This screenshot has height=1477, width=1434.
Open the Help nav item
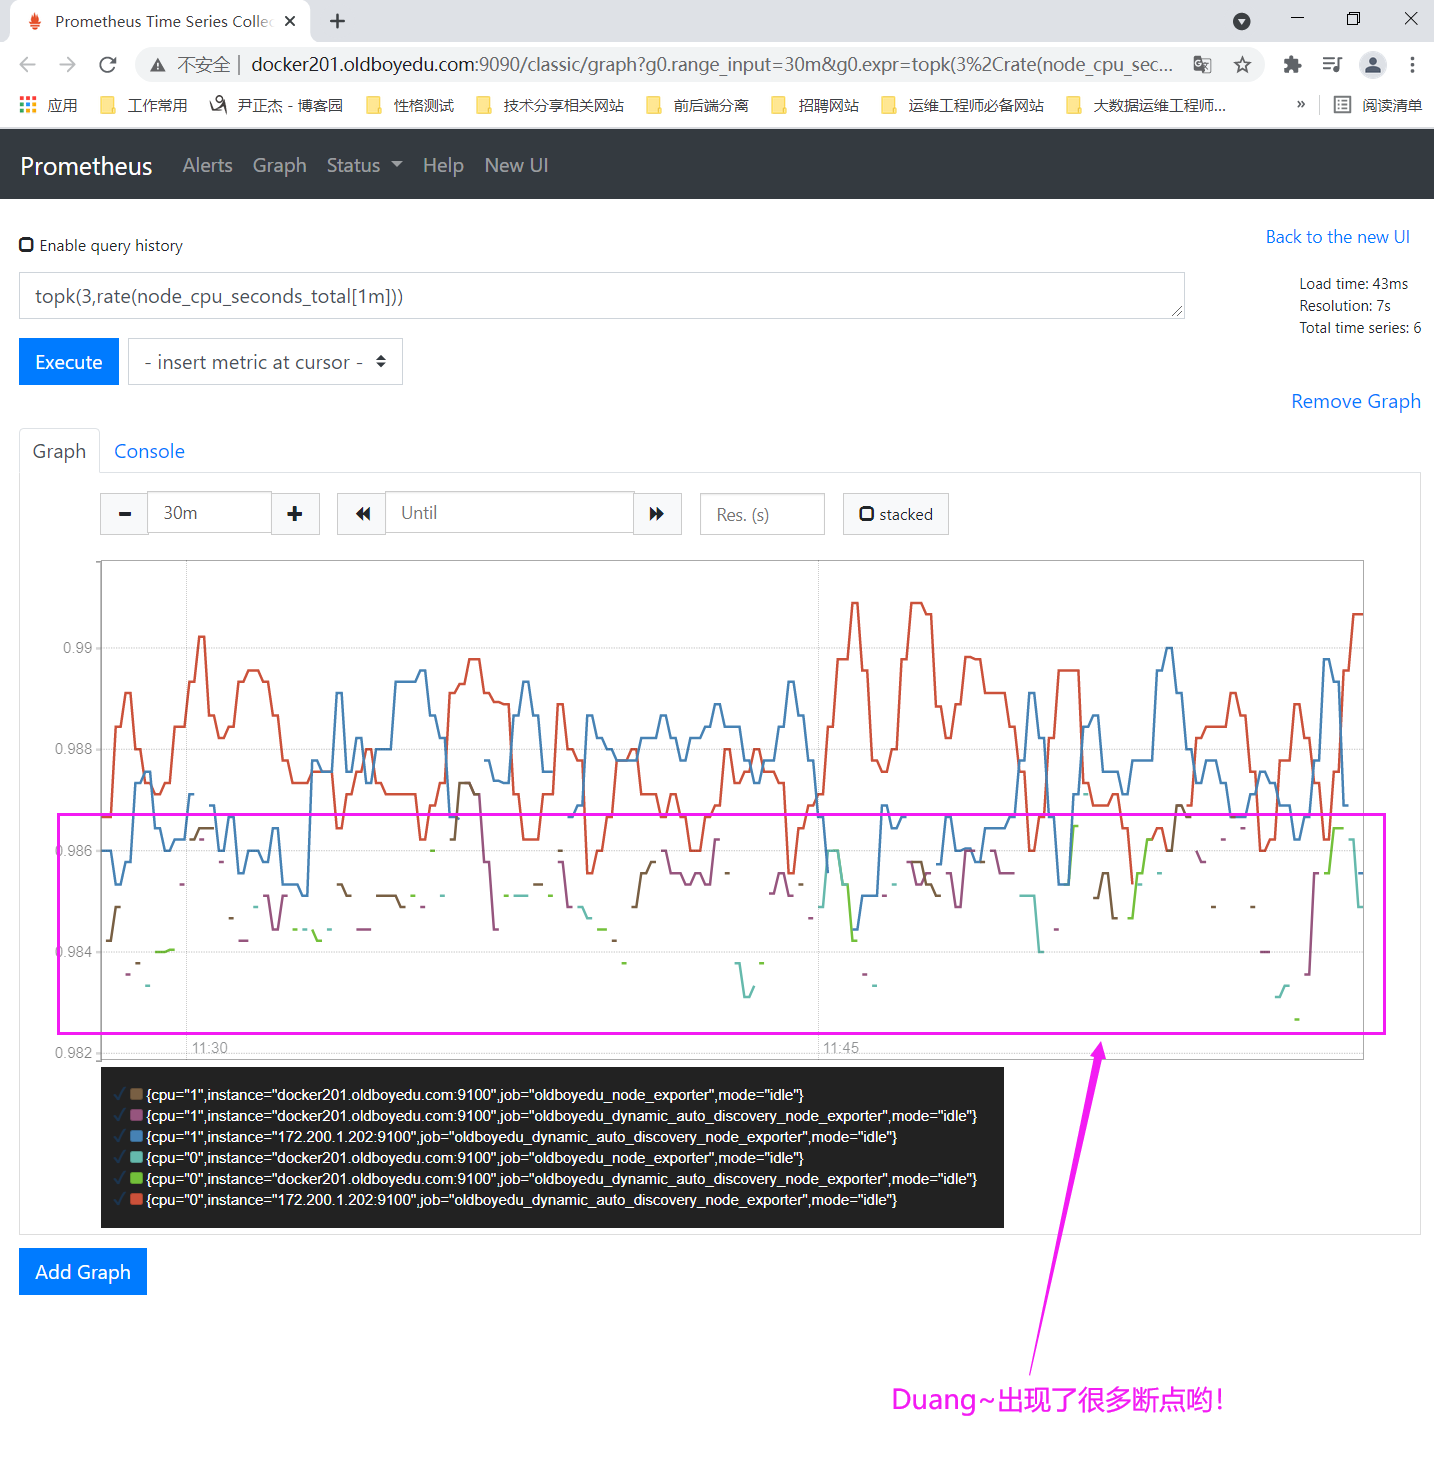(x=443, y=166)
